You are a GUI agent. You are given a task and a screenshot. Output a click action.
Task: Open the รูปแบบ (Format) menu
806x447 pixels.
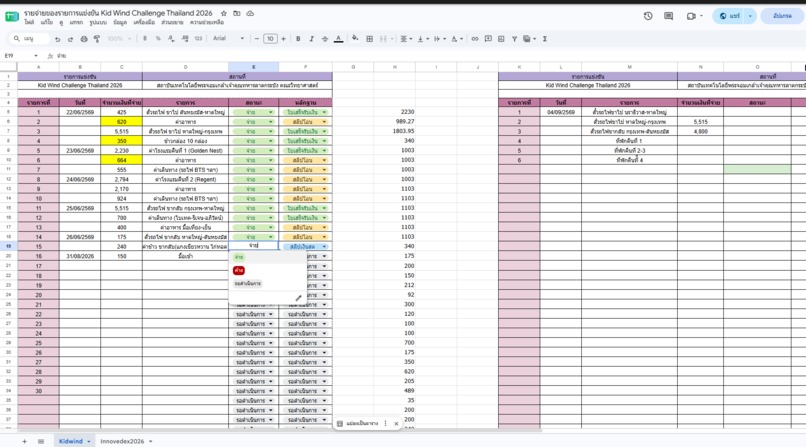tap(98, 23)
